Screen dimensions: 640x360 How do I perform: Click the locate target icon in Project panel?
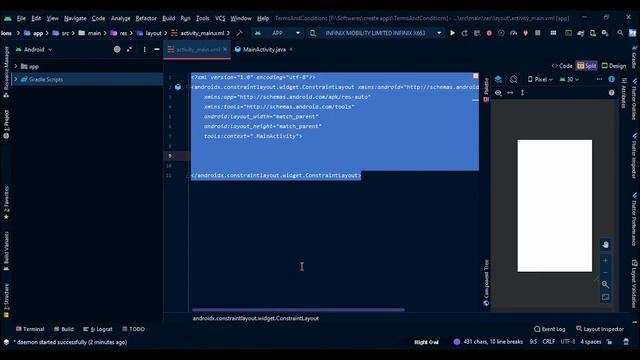(117, 49)
